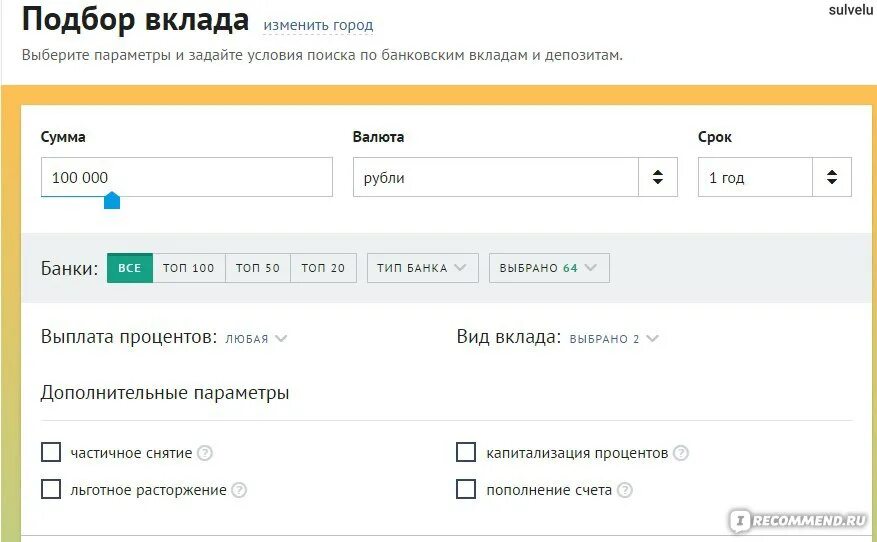Switch to ТОП 20 banks filter
The image size is (877, 542).
coord(323,268)
